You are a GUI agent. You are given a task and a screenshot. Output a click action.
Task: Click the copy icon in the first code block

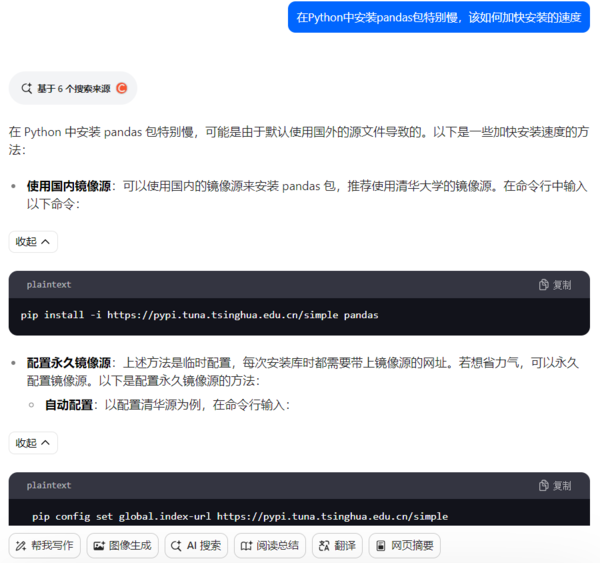coord(543,285)
